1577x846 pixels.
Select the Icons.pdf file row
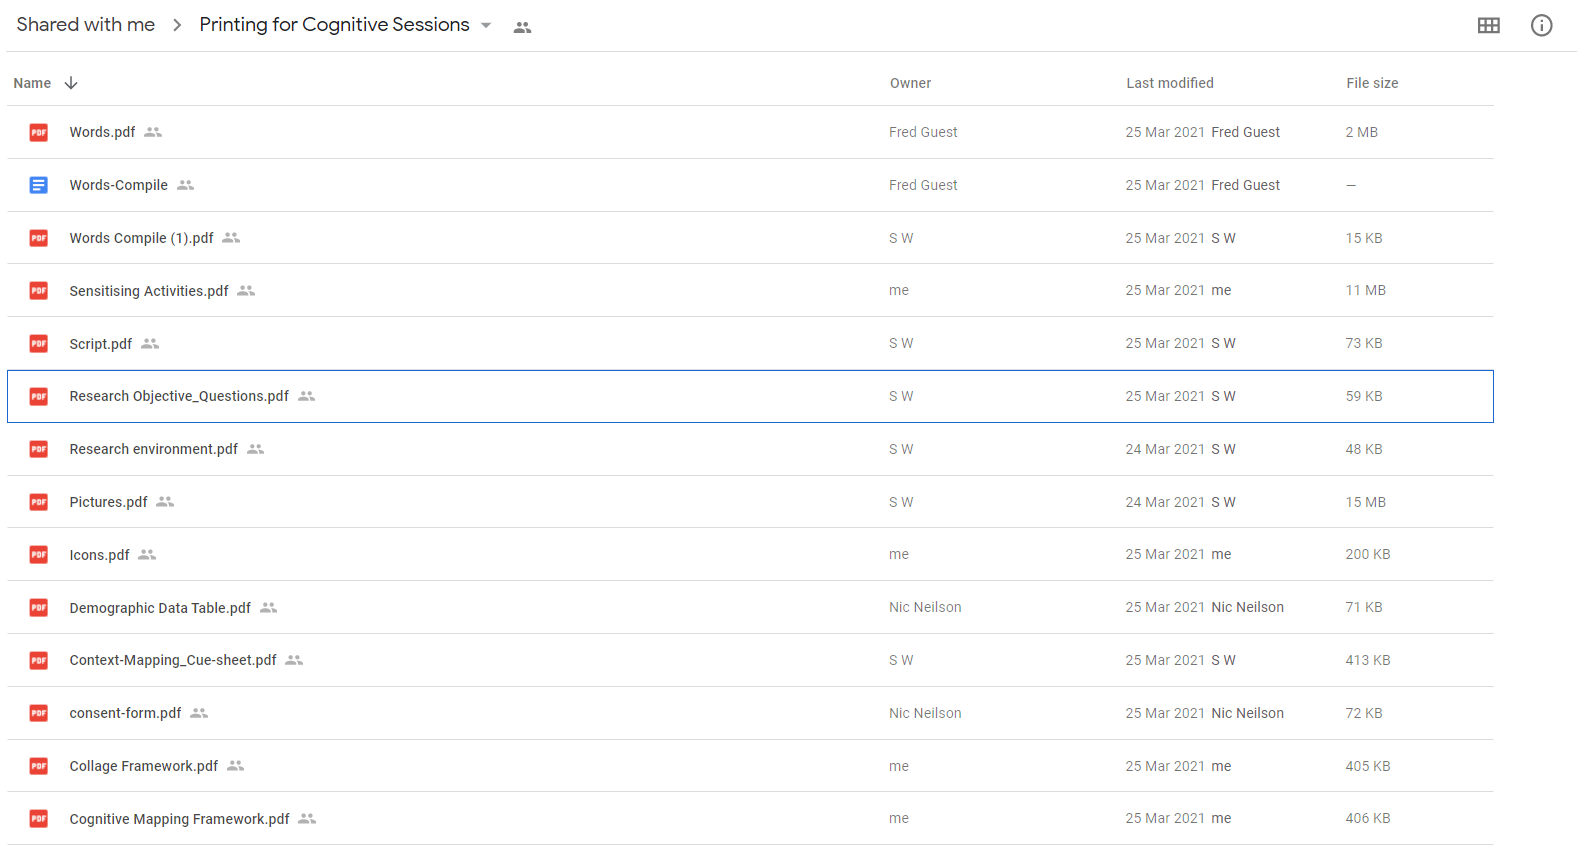coord(99,555)
